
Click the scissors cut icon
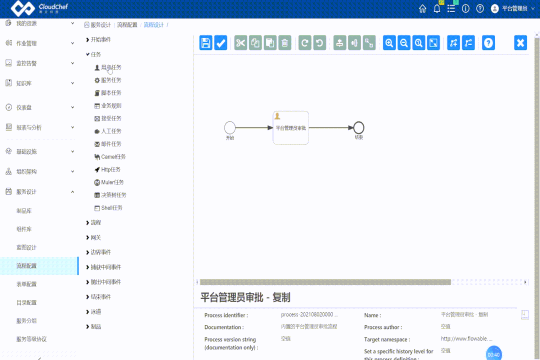[x=240, y=43]
